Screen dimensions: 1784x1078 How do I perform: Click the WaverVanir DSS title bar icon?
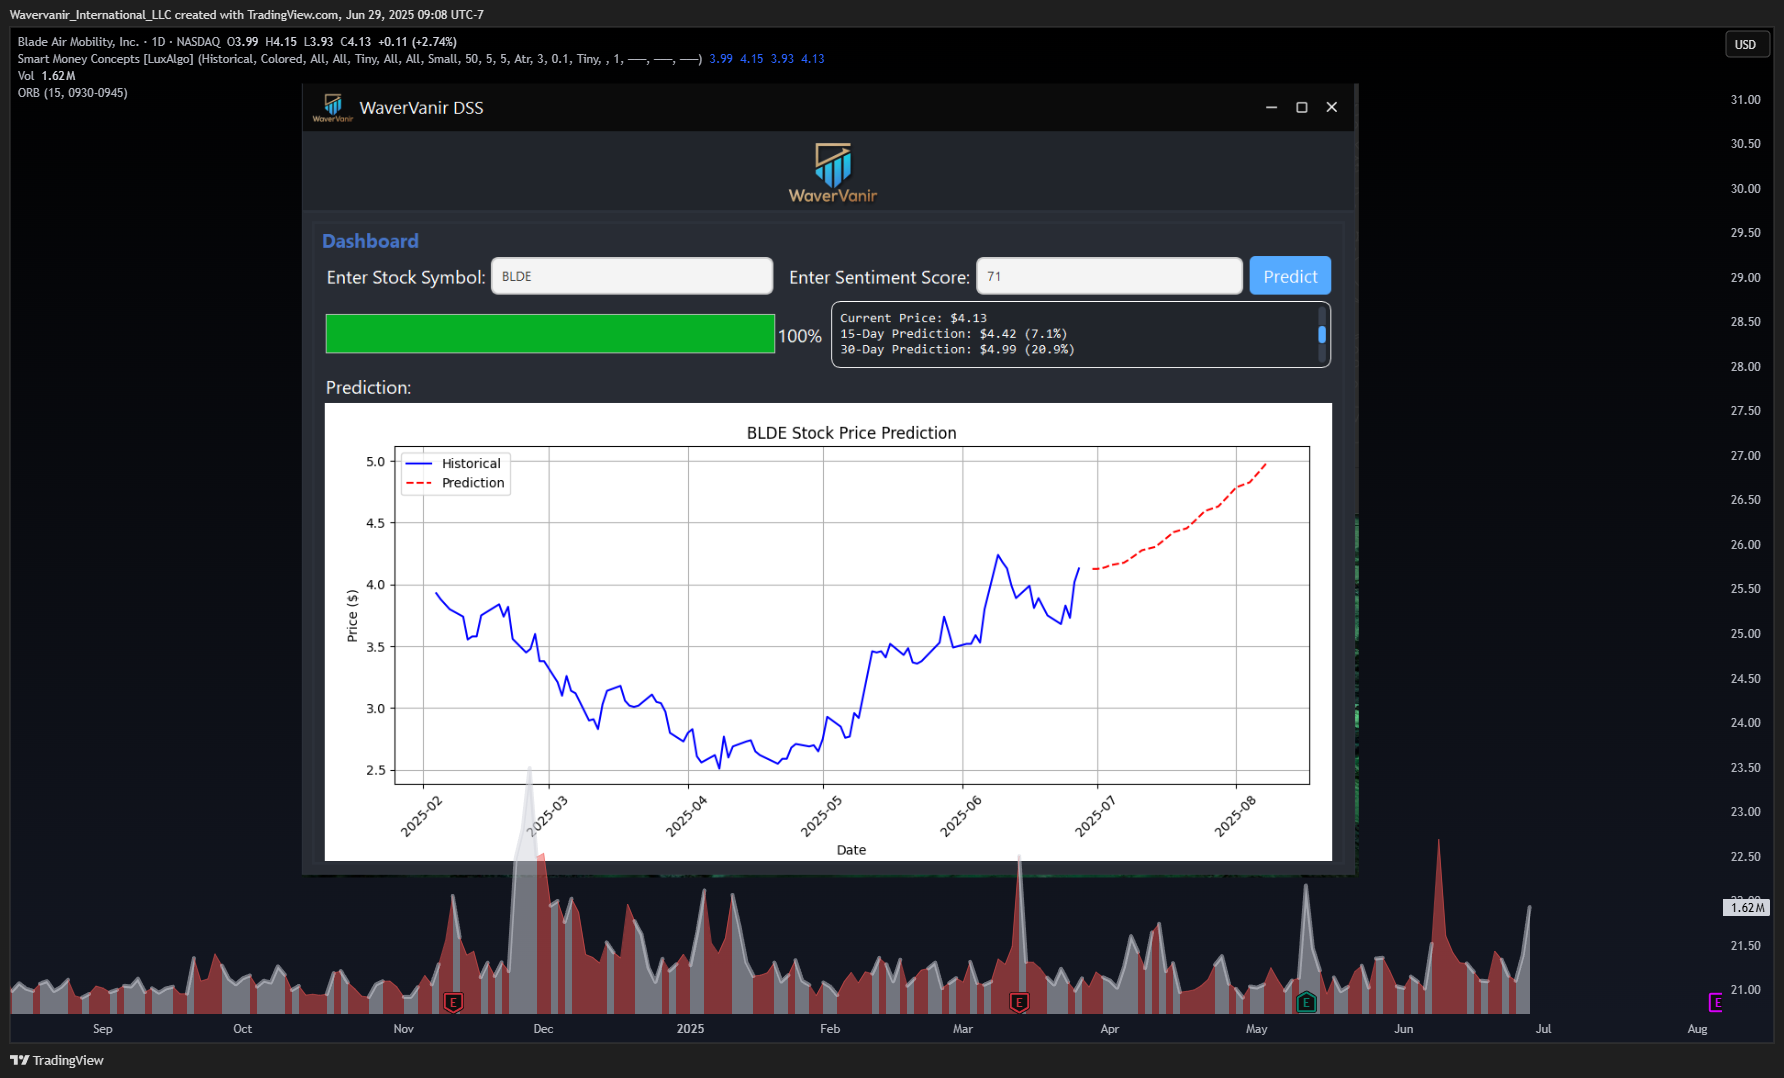[333, 107]
